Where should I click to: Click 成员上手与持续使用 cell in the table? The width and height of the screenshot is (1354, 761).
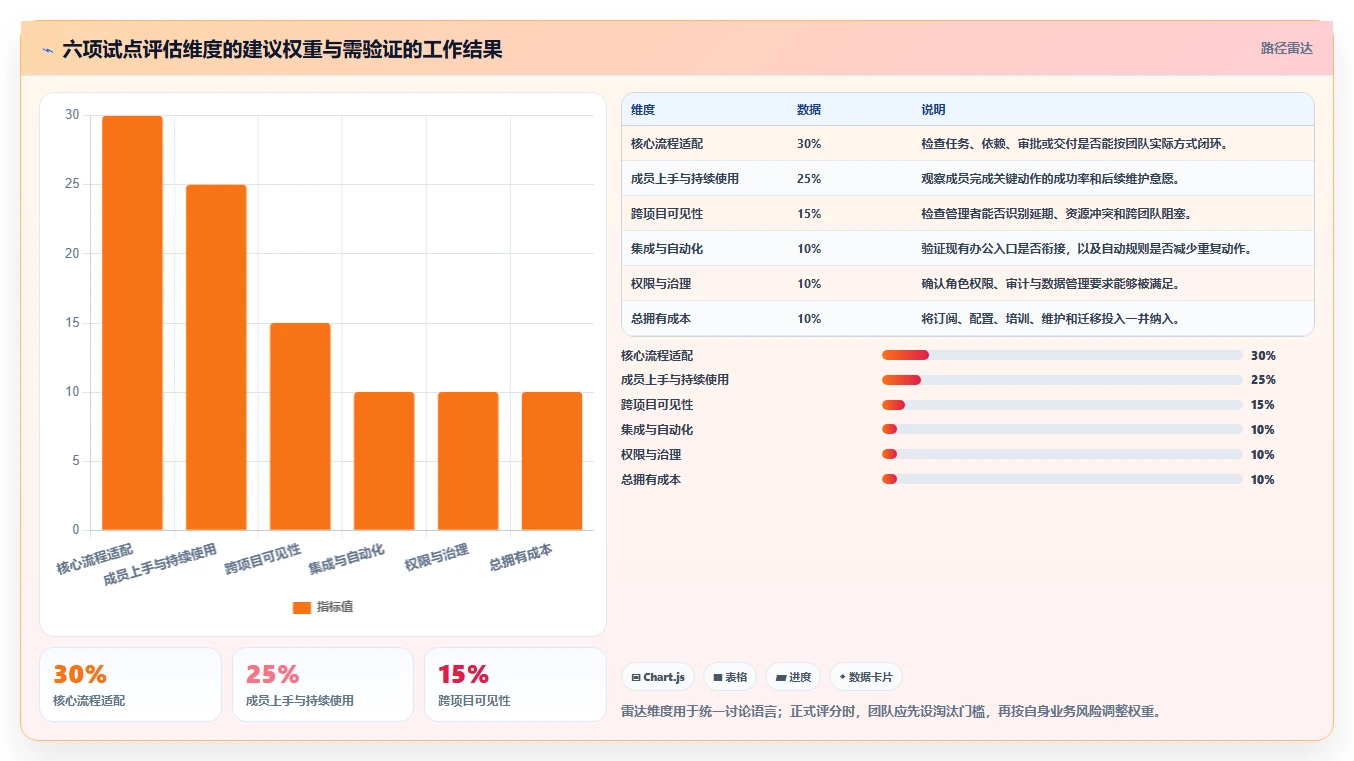pyautogui.click(x=685, y=179)
